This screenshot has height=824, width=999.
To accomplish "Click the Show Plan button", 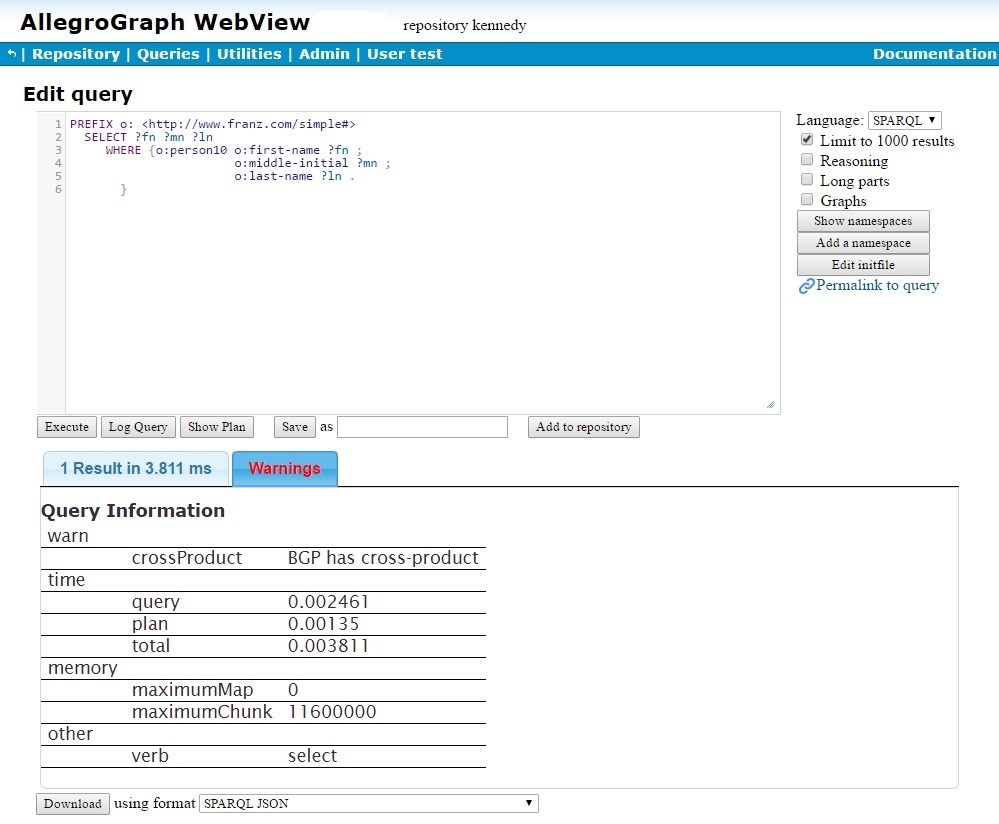I will point(217,427).
